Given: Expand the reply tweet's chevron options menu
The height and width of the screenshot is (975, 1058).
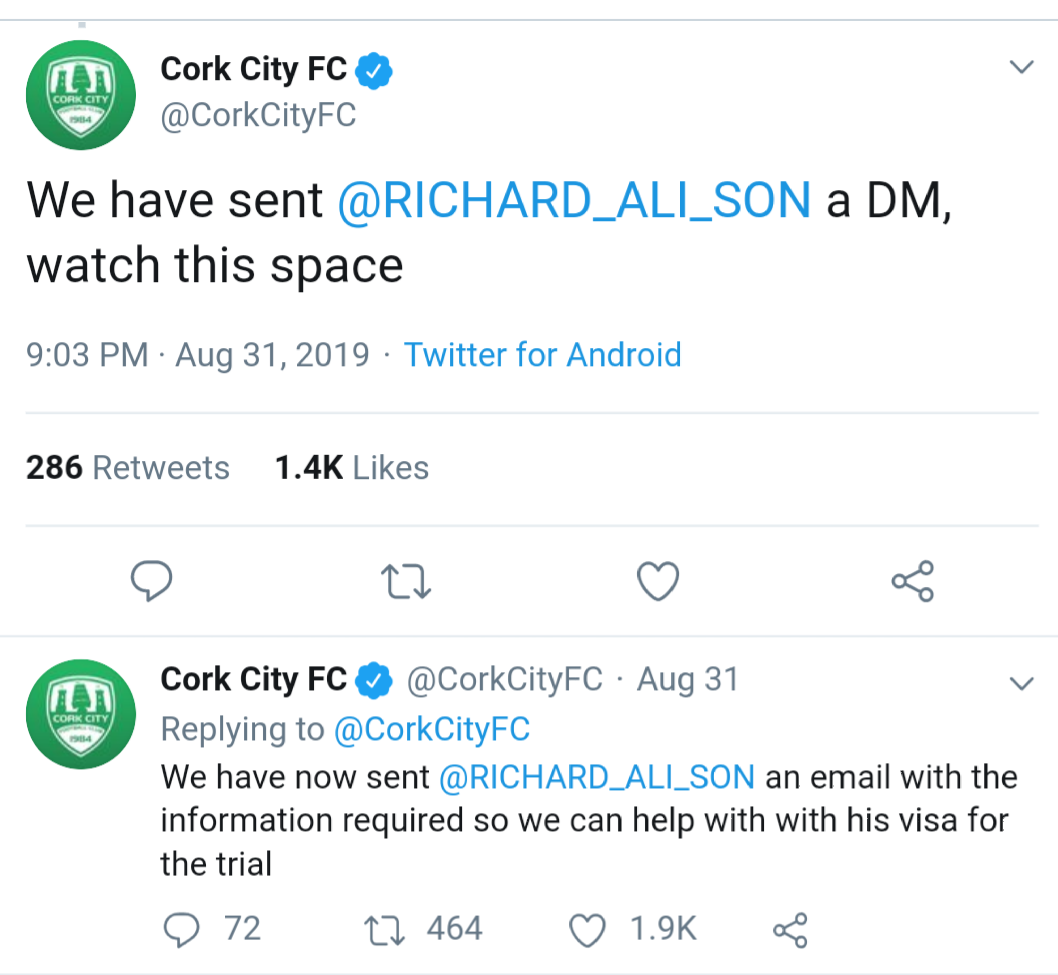Looking at the screenshot, I should (x=1022, y=684).
